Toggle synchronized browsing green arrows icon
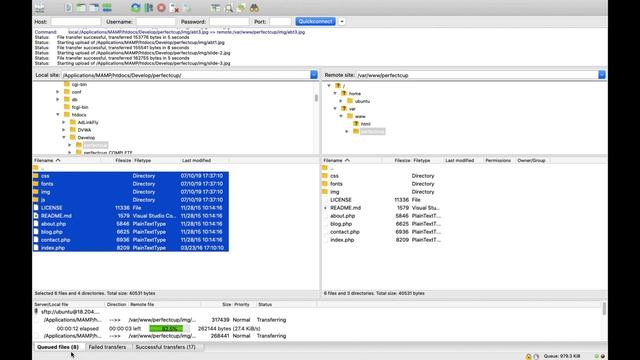640x360 pixels. (x=241, y=7)
